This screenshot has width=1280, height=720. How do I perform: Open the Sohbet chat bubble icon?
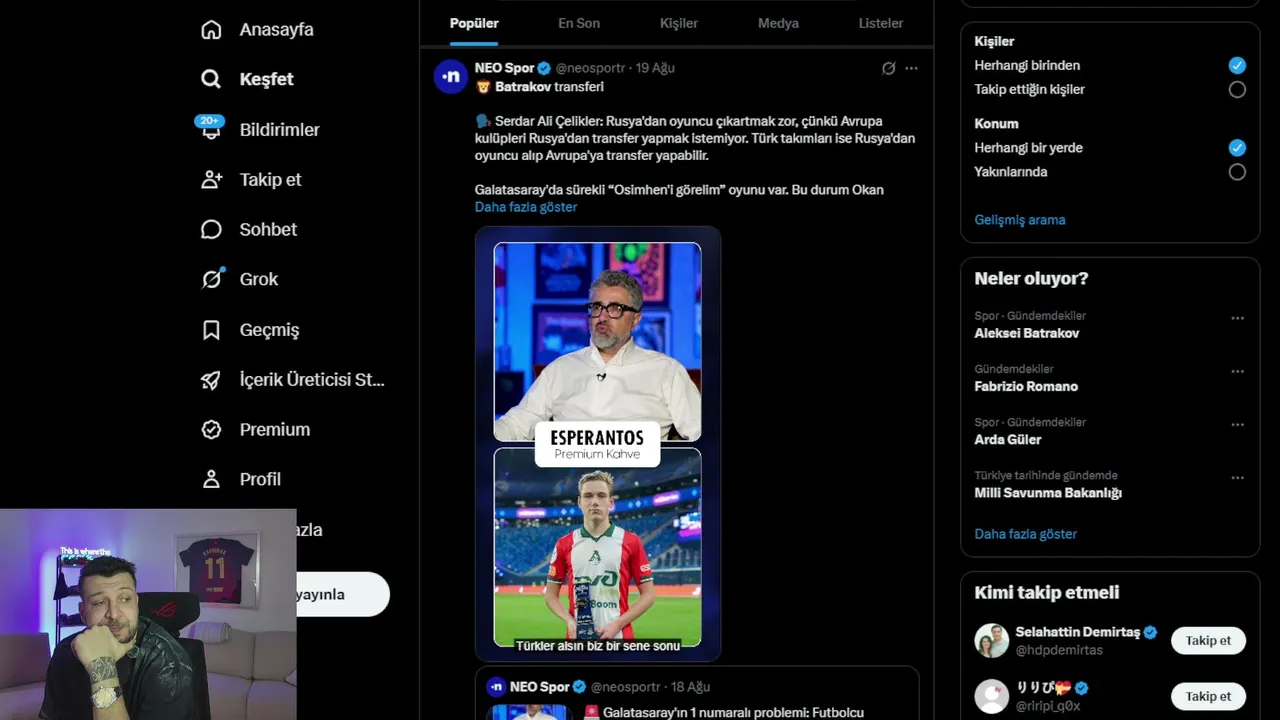[211, 229]
